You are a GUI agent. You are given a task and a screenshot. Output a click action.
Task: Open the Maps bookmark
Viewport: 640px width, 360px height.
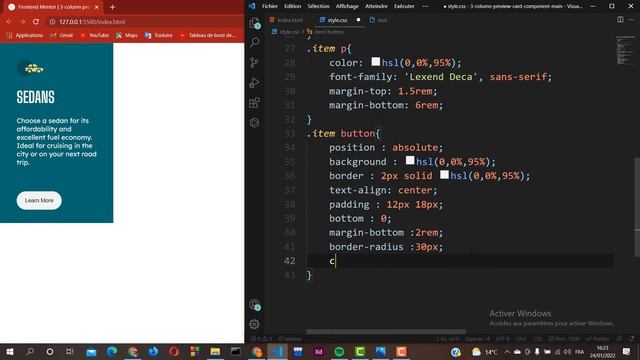pos(127,36)
